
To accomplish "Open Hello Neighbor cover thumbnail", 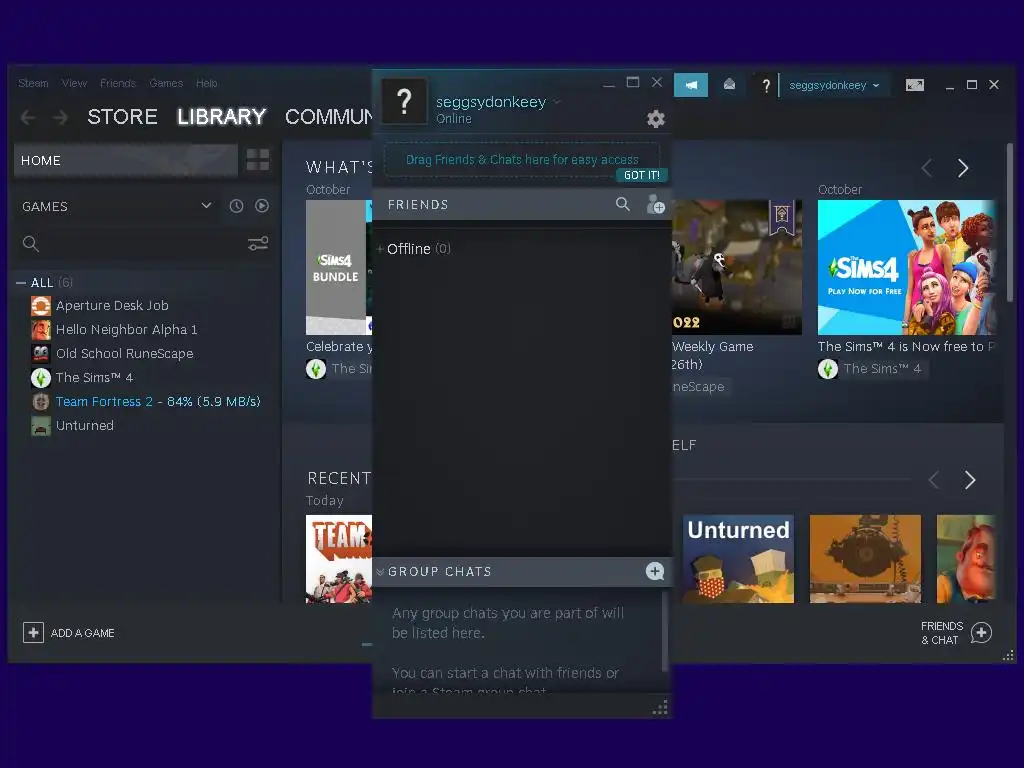I will point(967,559).
